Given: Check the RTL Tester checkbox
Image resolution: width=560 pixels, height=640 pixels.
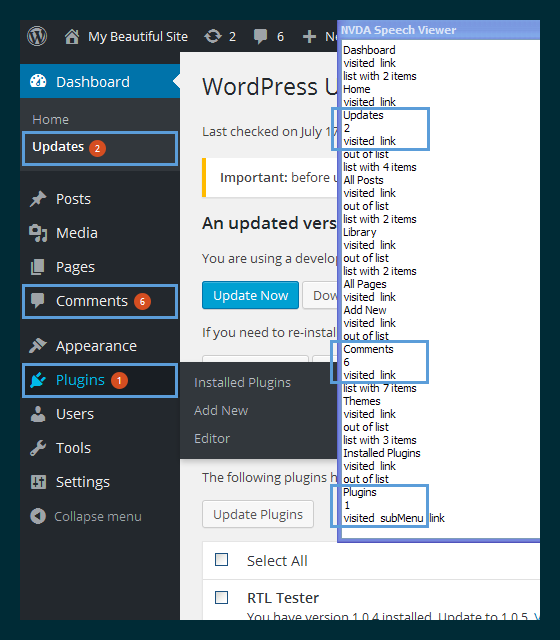Looking at the screenshot, I should [222, 598].
